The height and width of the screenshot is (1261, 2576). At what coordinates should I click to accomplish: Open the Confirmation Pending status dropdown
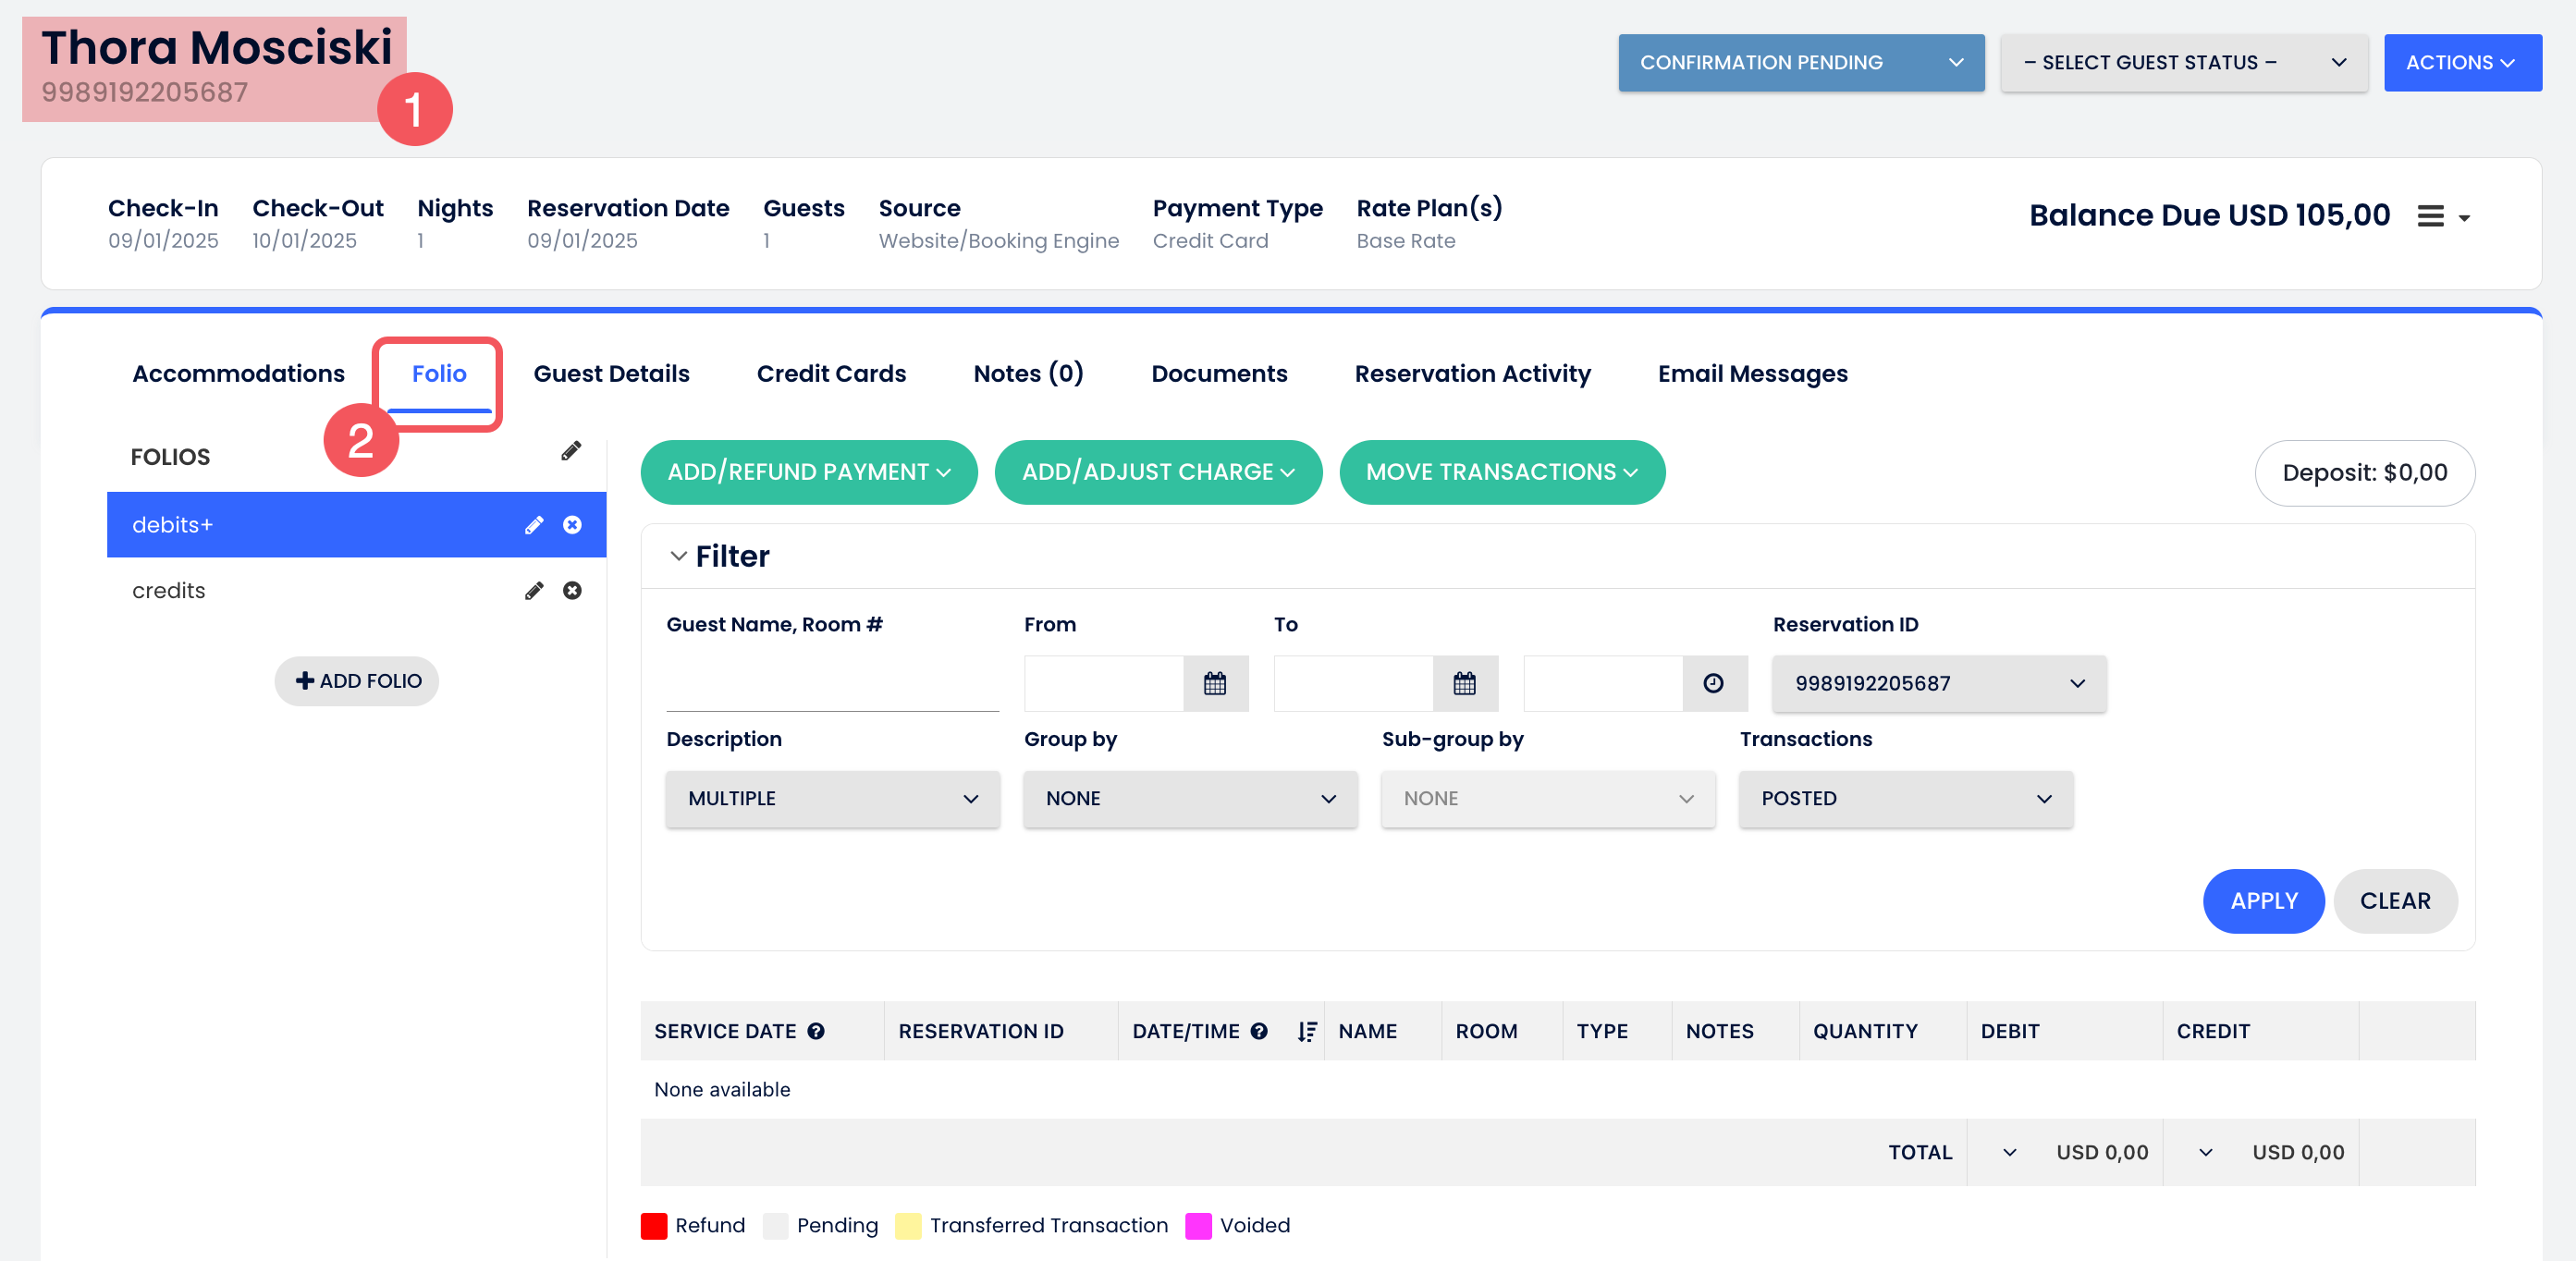(x=1800, y=63)
